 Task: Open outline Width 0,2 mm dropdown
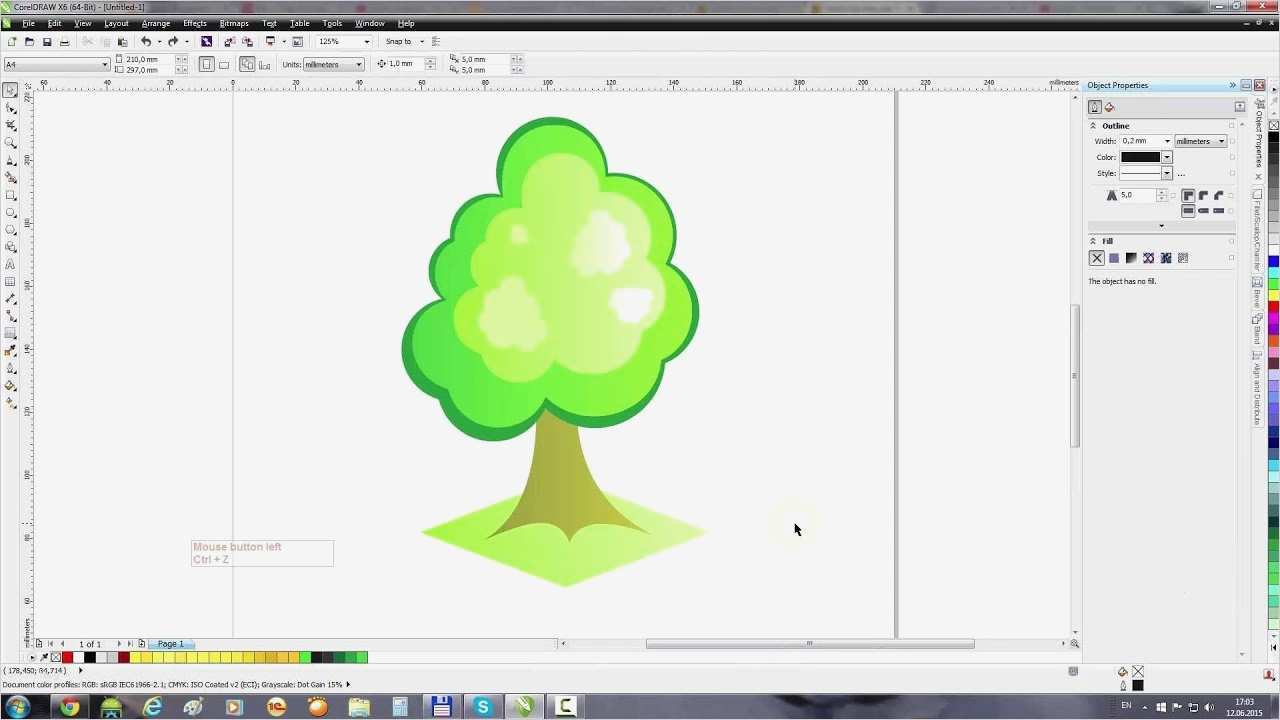click(x=1167, y=141)
